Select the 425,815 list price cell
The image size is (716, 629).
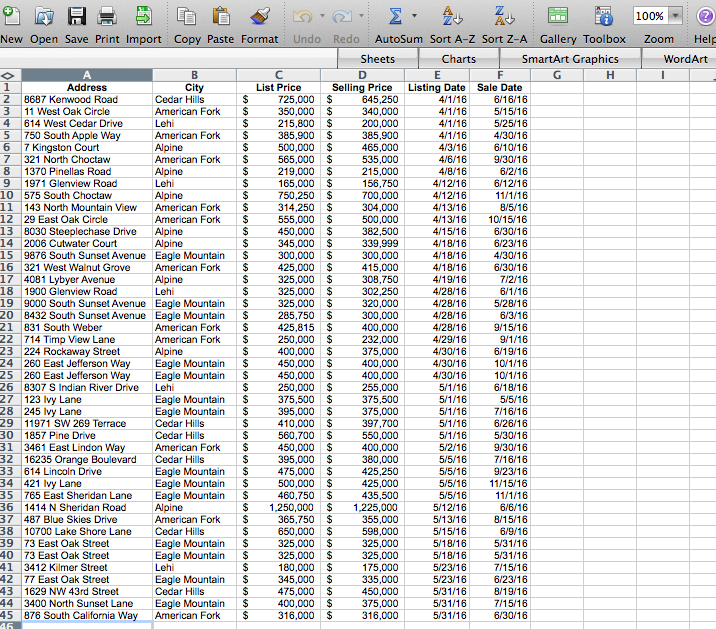pos(279,327)
